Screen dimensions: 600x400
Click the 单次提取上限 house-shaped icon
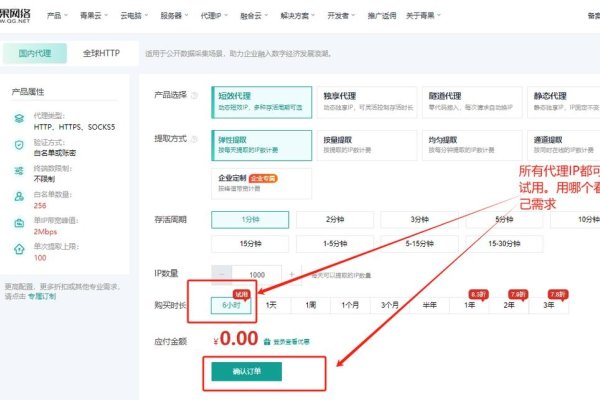[x=19, y=249]
